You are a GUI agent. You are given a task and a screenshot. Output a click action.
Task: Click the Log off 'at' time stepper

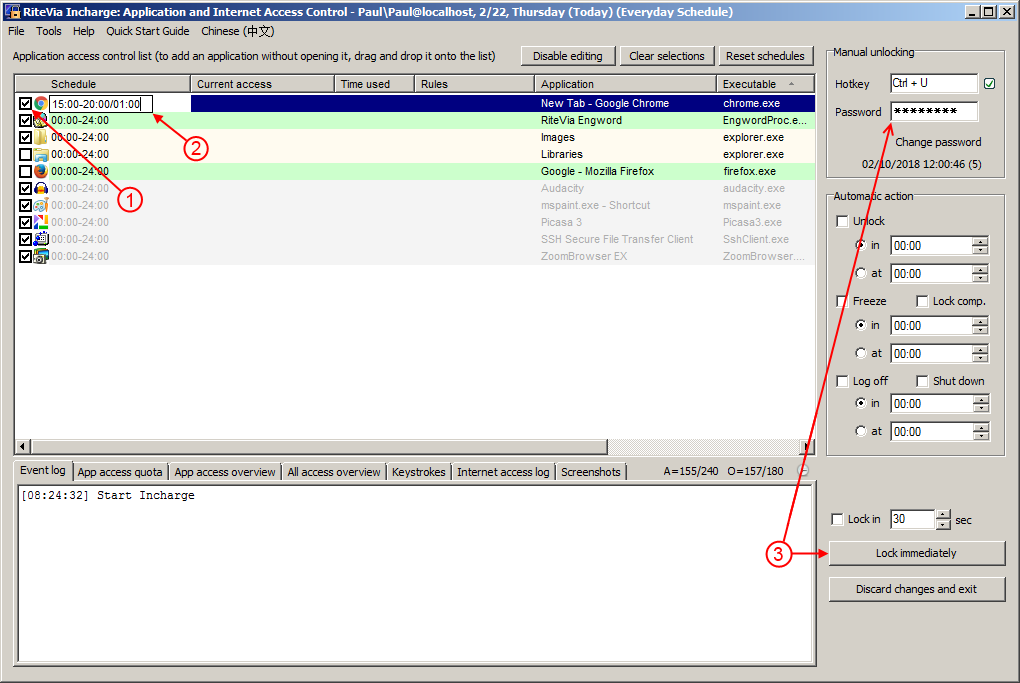click(980, 432)
